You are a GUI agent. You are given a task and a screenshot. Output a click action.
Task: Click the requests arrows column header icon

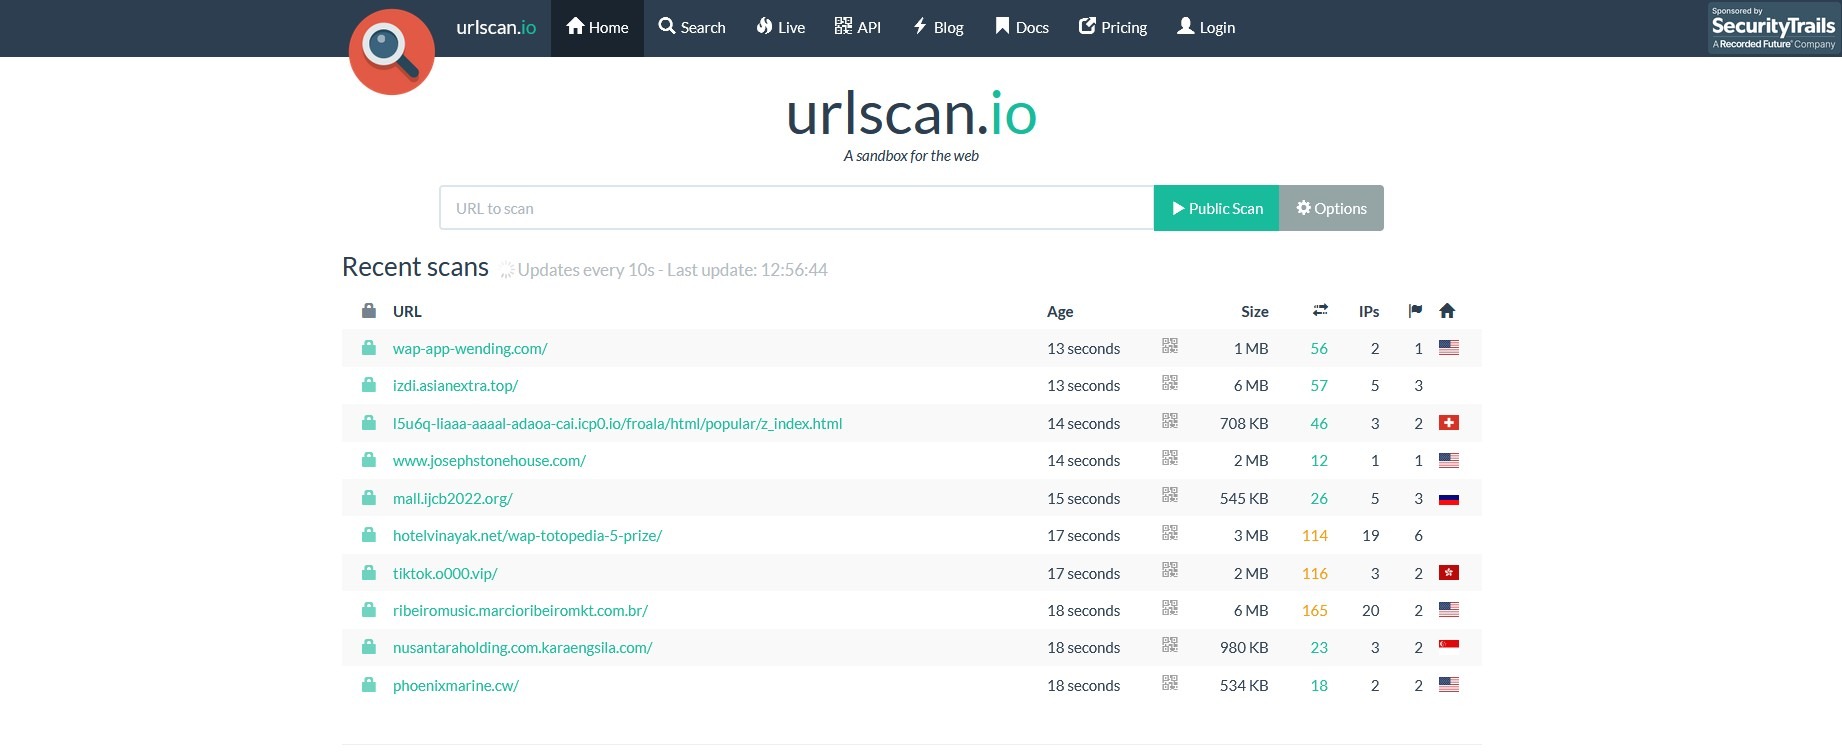tap(1320, 310)
